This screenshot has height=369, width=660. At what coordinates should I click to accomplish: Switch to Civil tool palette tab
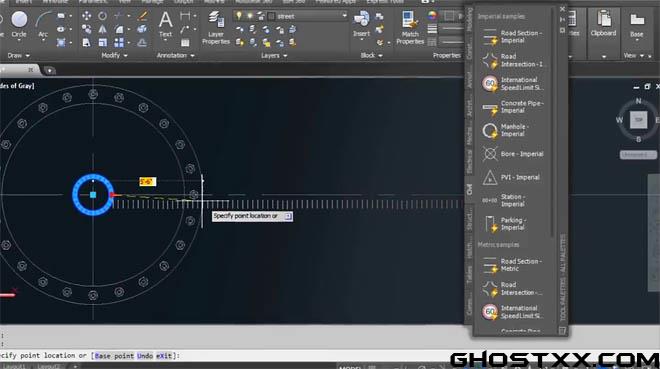(x=469, y=189)
